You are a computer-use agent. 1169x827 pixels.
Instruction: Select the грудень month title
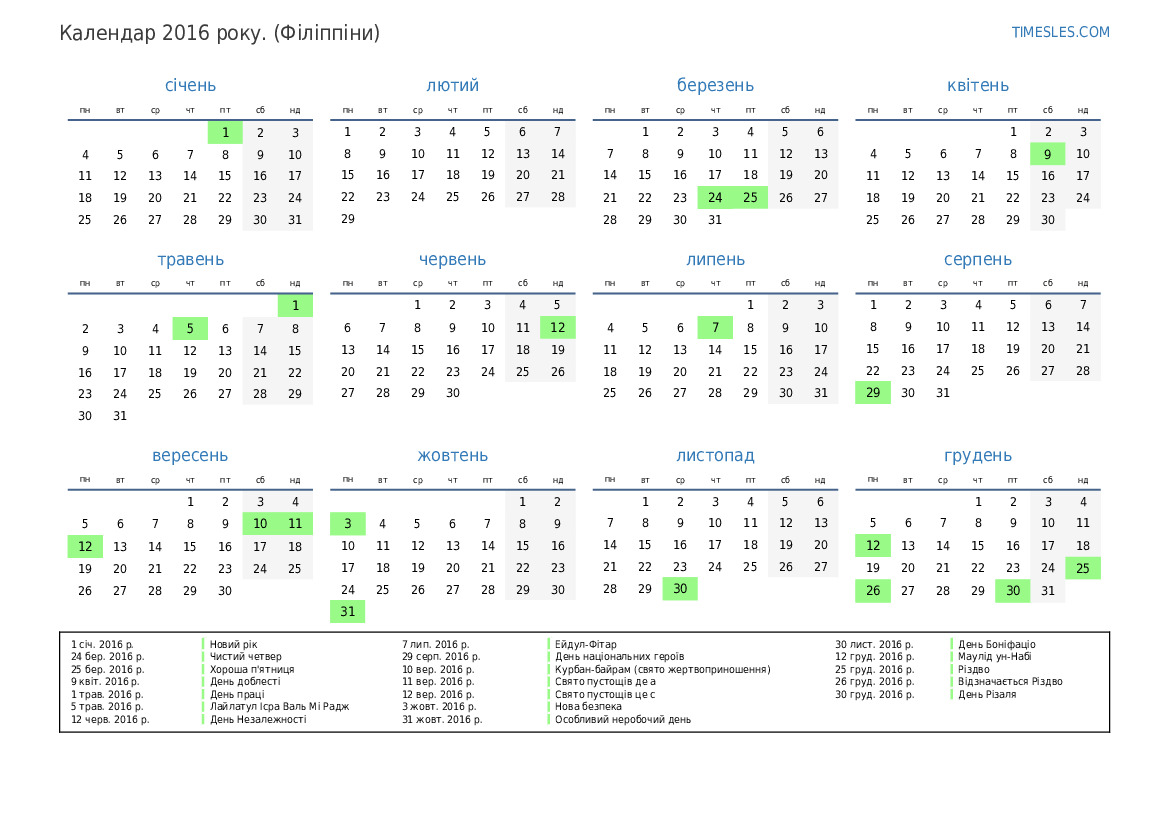(x=978, y=456)
